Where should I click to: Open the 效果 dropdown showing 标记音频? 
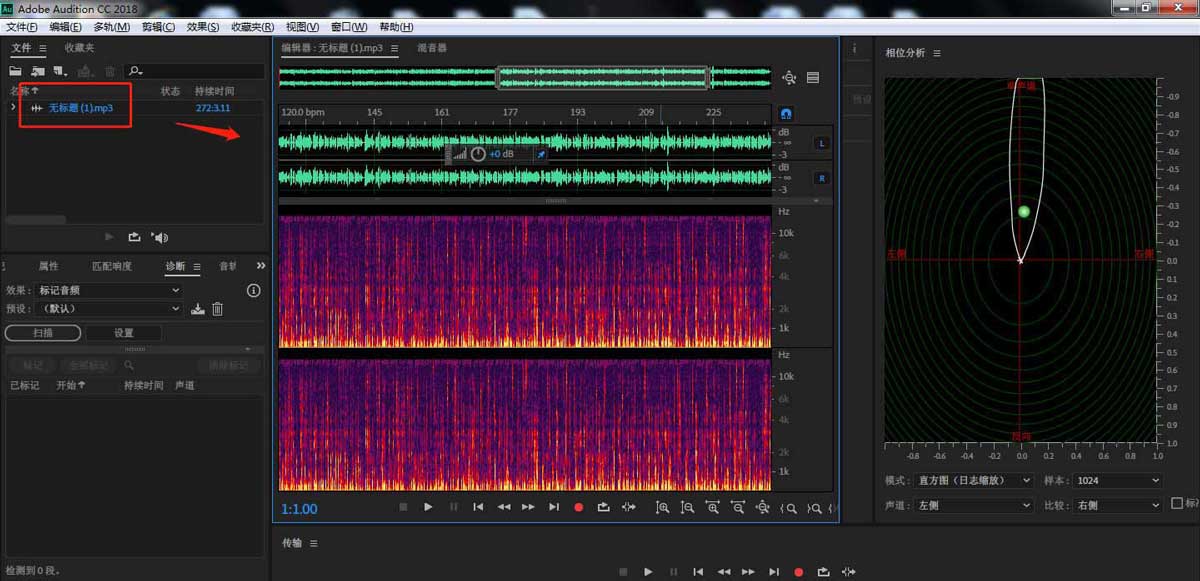pyautogui.click(x=108, y=290)
